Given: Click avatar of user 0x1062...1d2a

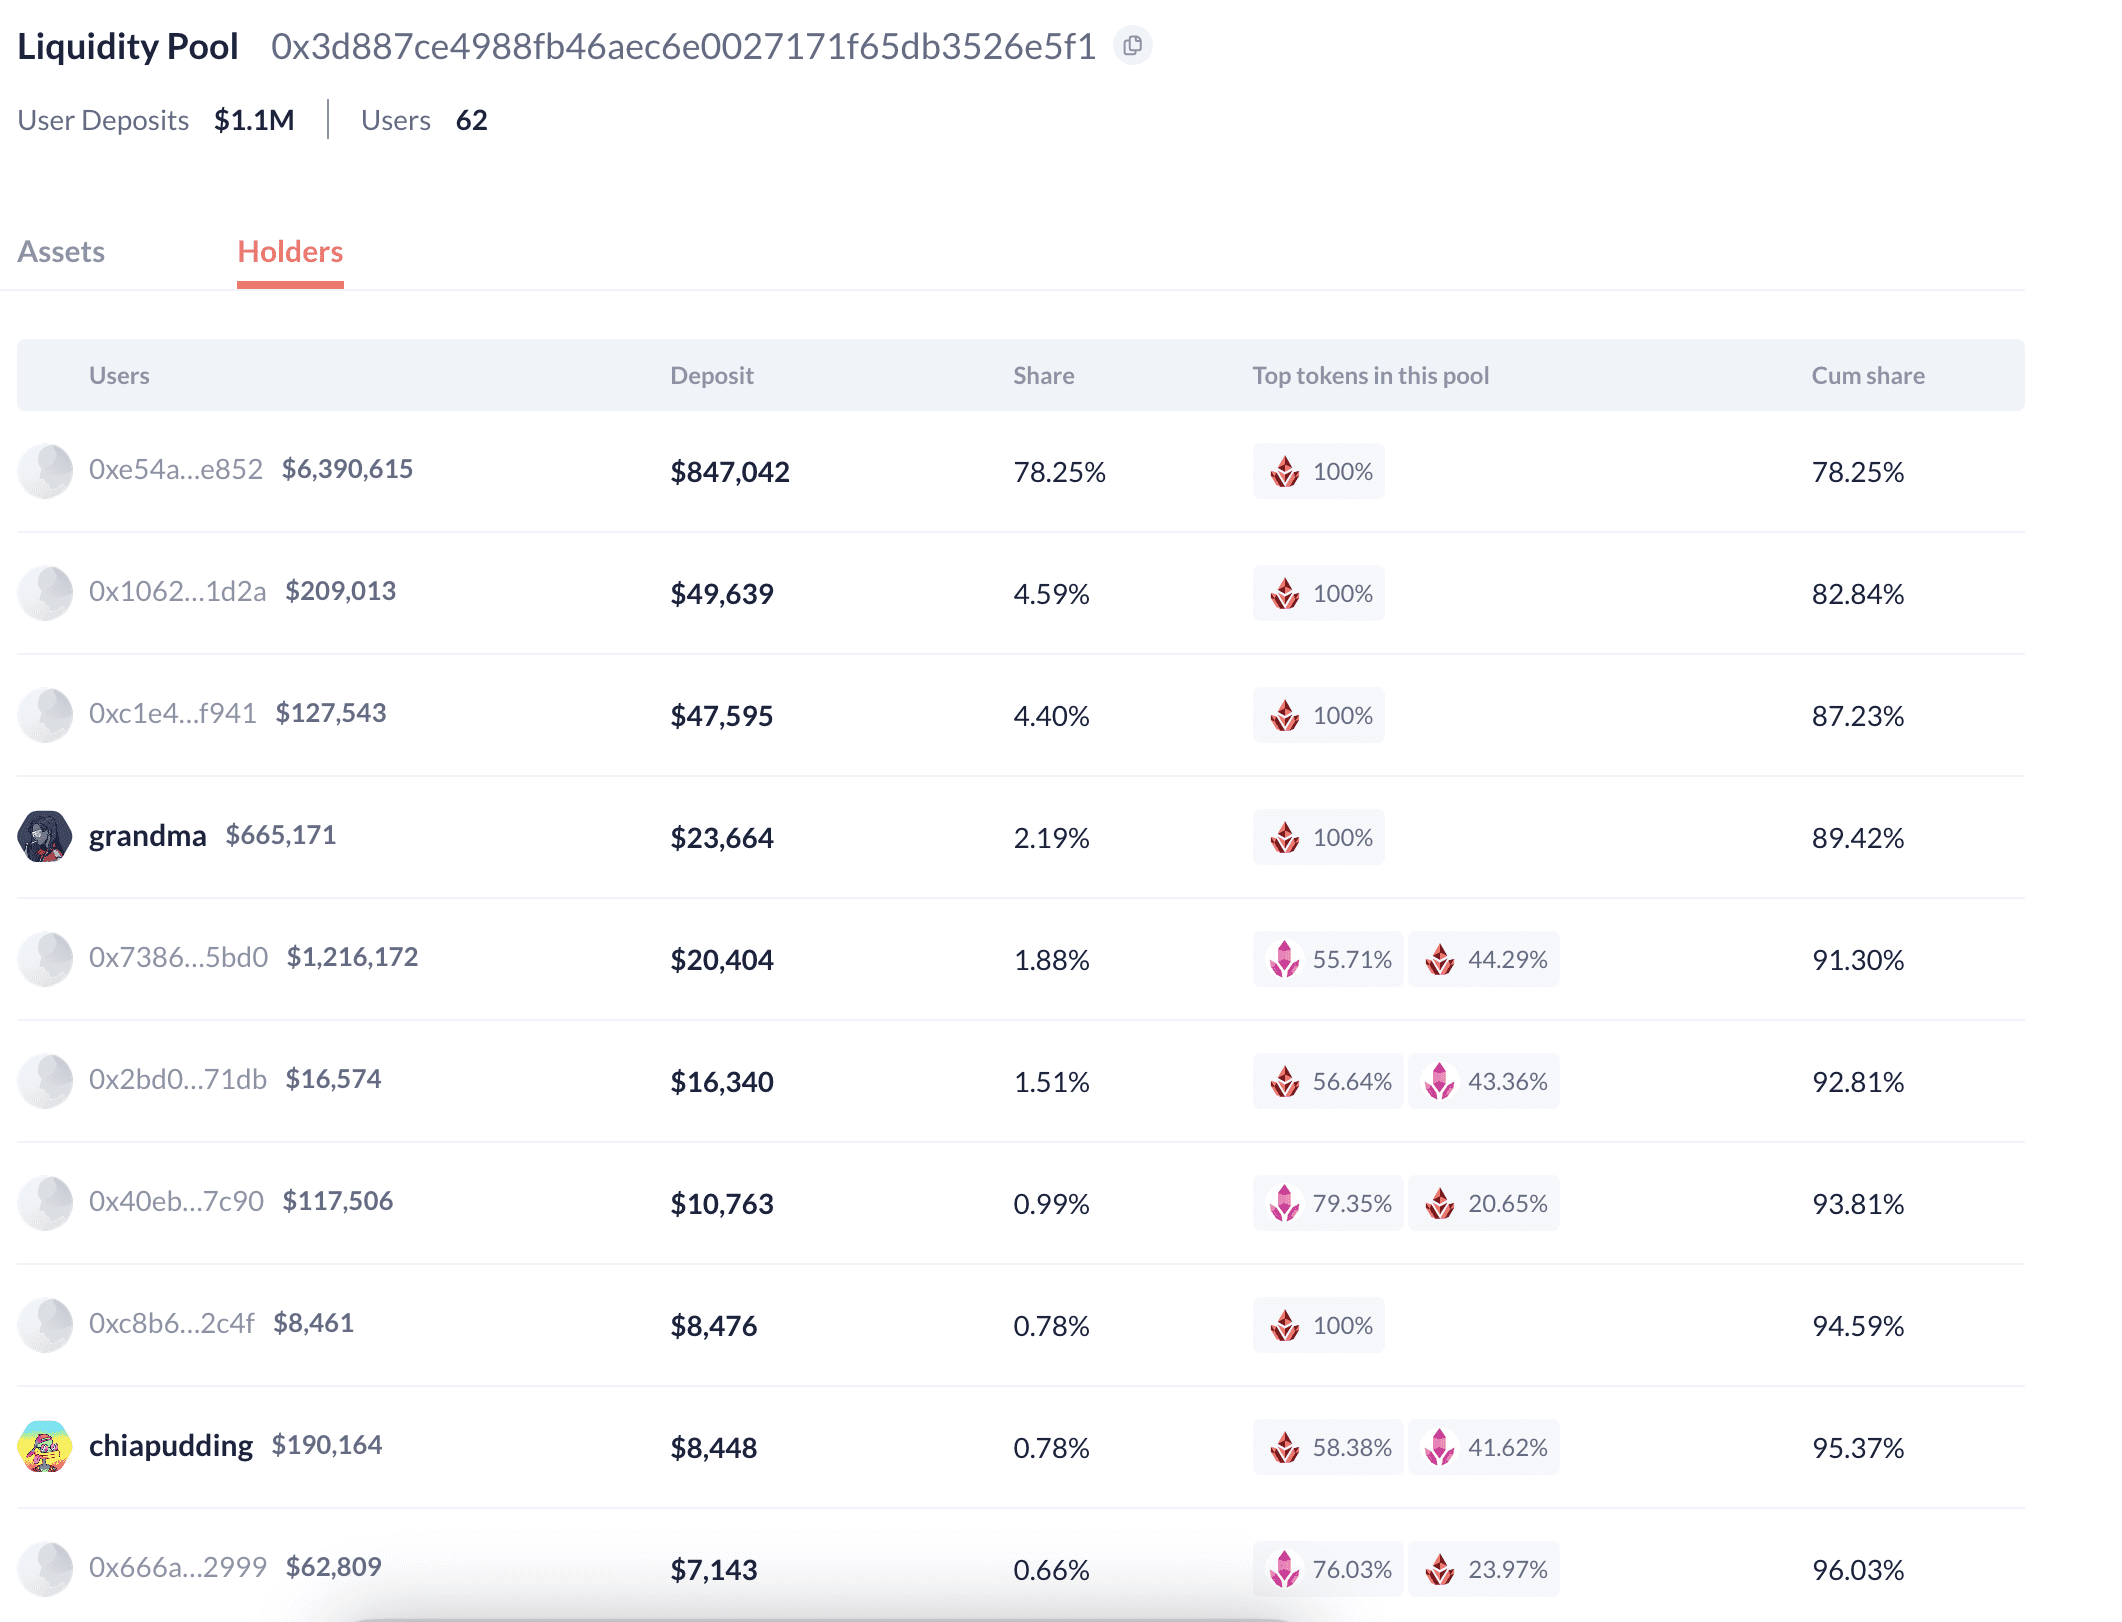Looking at the screenshot, I should tap(45, 592).
